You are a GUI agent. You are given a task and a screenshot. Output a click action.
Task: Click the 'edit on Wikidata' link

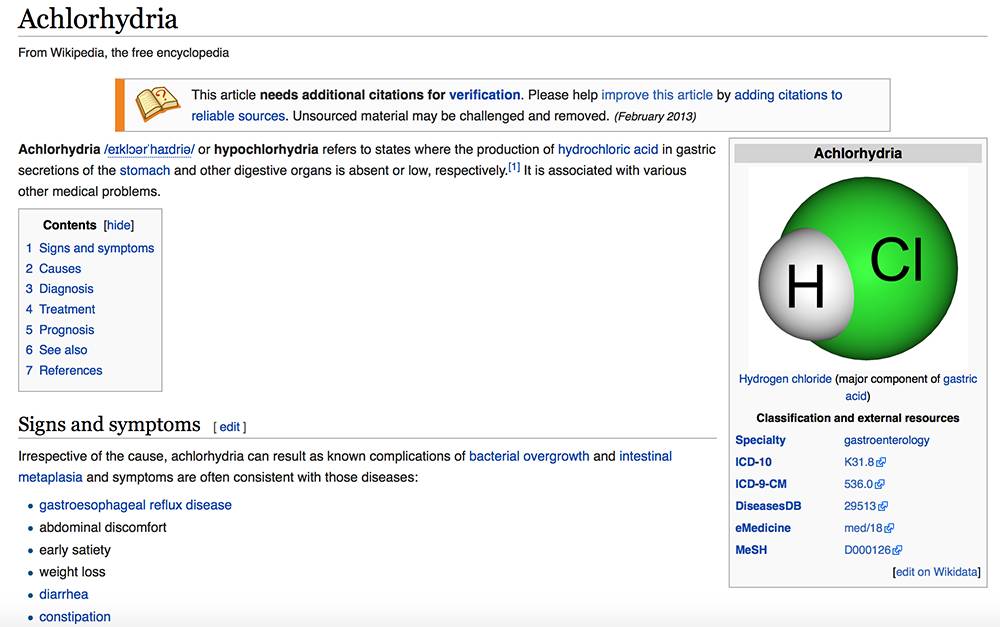[937, 572]
